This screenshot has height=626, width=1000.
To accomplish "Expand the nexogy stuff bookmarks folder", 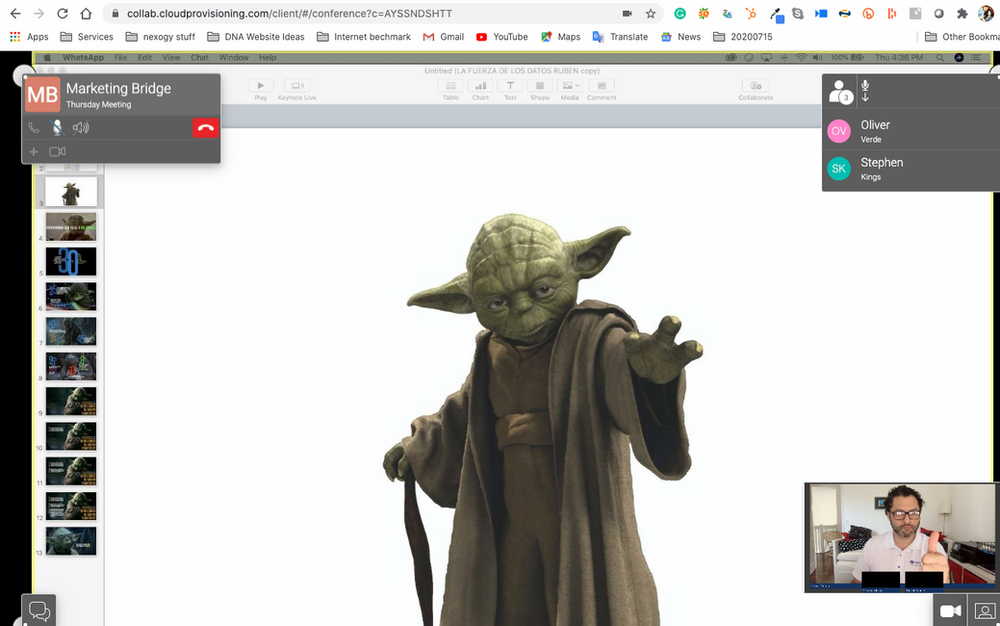I will point(161,37).
